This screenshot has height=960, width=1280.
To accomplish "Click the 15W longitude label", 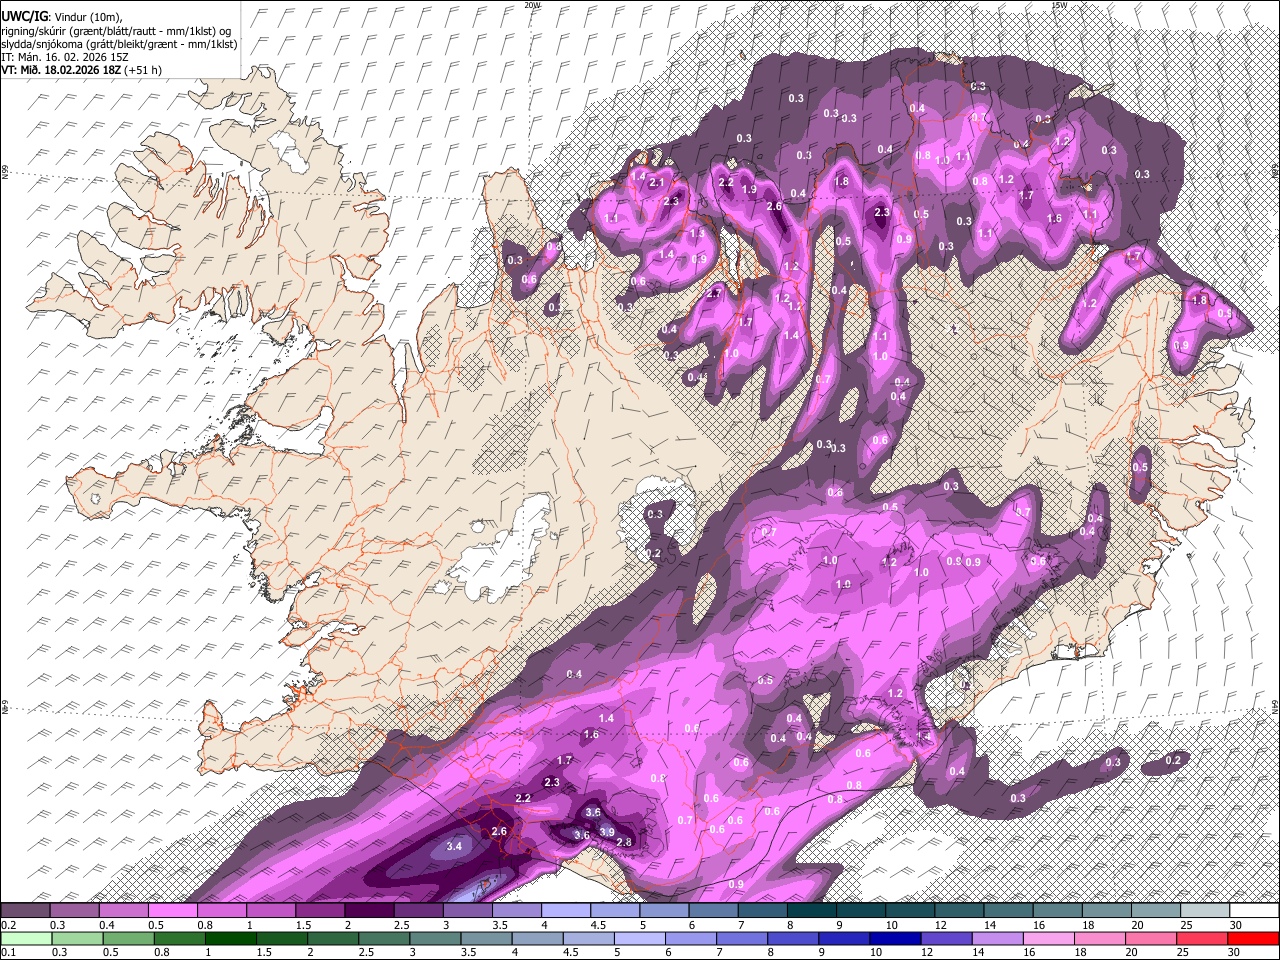I will coord(1058,5).
